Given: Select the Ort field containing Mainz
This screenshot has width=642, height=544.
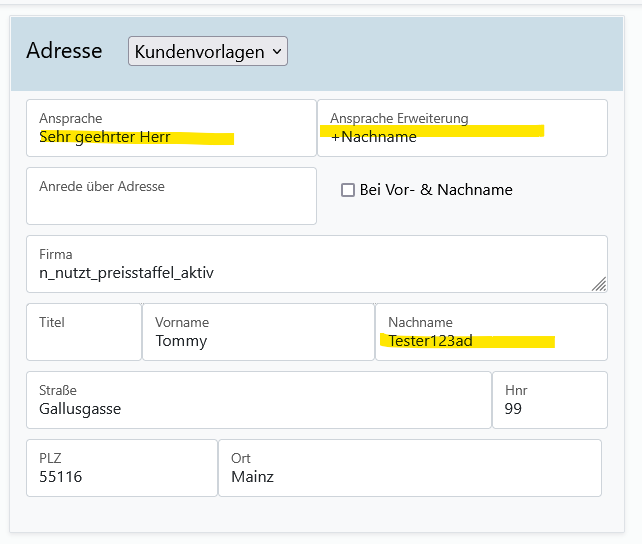Looking at the screenshot, I should click(409, 477).
